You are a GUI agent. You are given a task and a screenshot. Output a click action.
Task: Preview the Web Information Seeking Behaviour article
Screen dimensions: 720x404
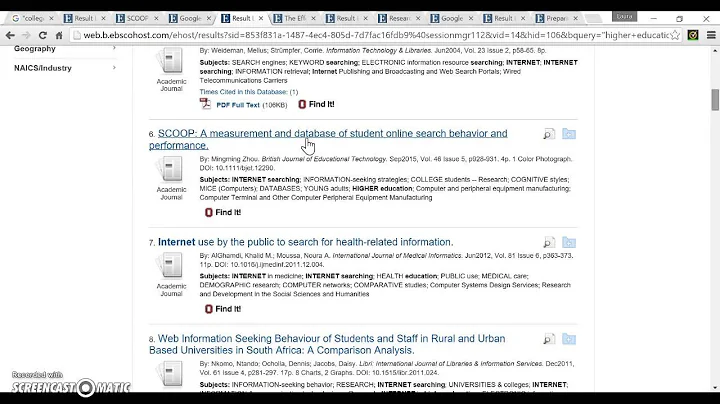click(x=549, y=339)
